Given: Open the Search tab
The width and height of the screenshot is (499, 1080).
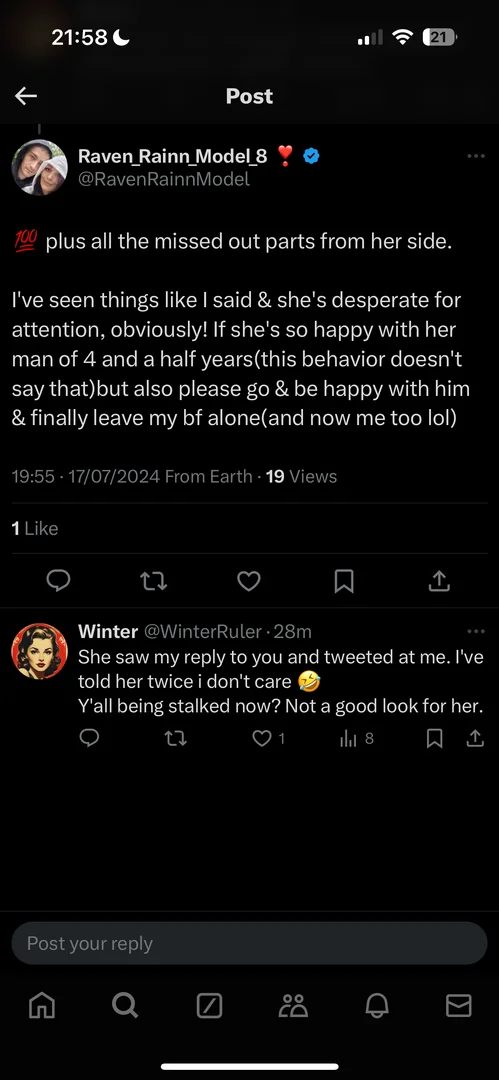Looking at the screenshot, I should 125,1006.
